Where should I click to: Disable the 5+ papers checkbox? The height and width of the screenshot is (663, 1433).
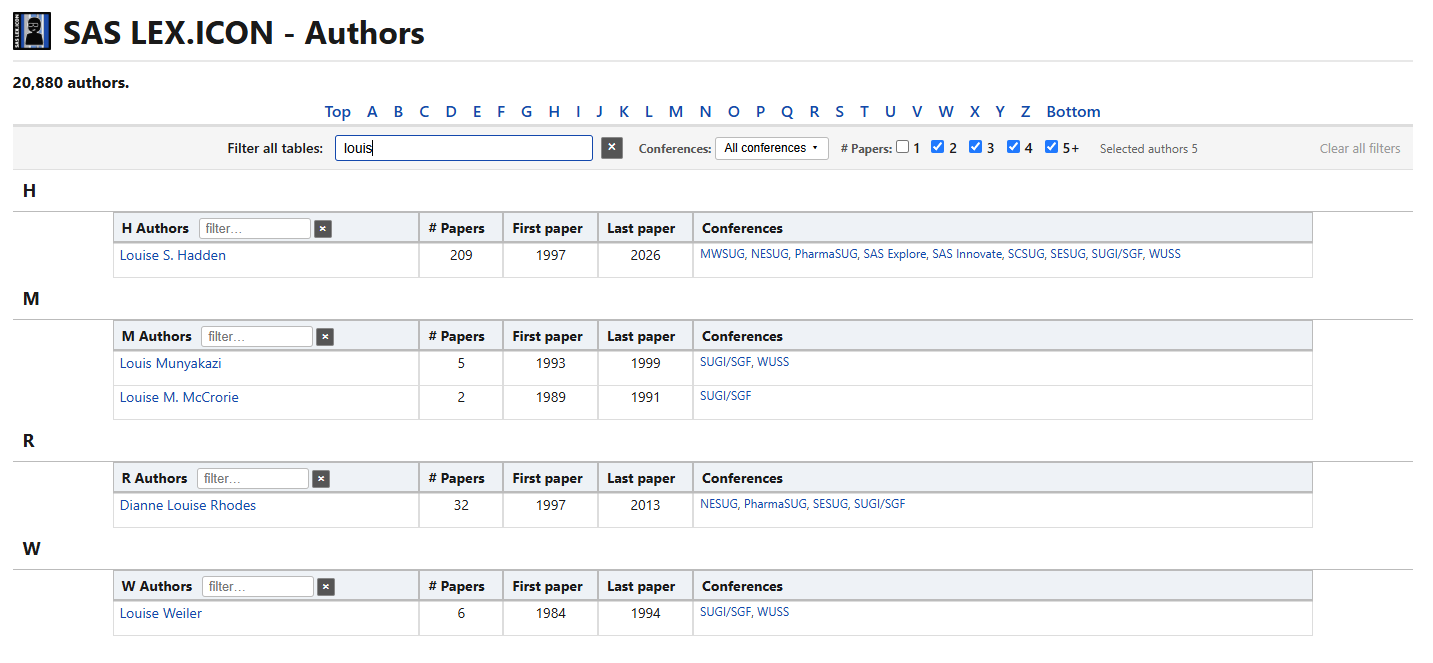[x=1051, y=147]
